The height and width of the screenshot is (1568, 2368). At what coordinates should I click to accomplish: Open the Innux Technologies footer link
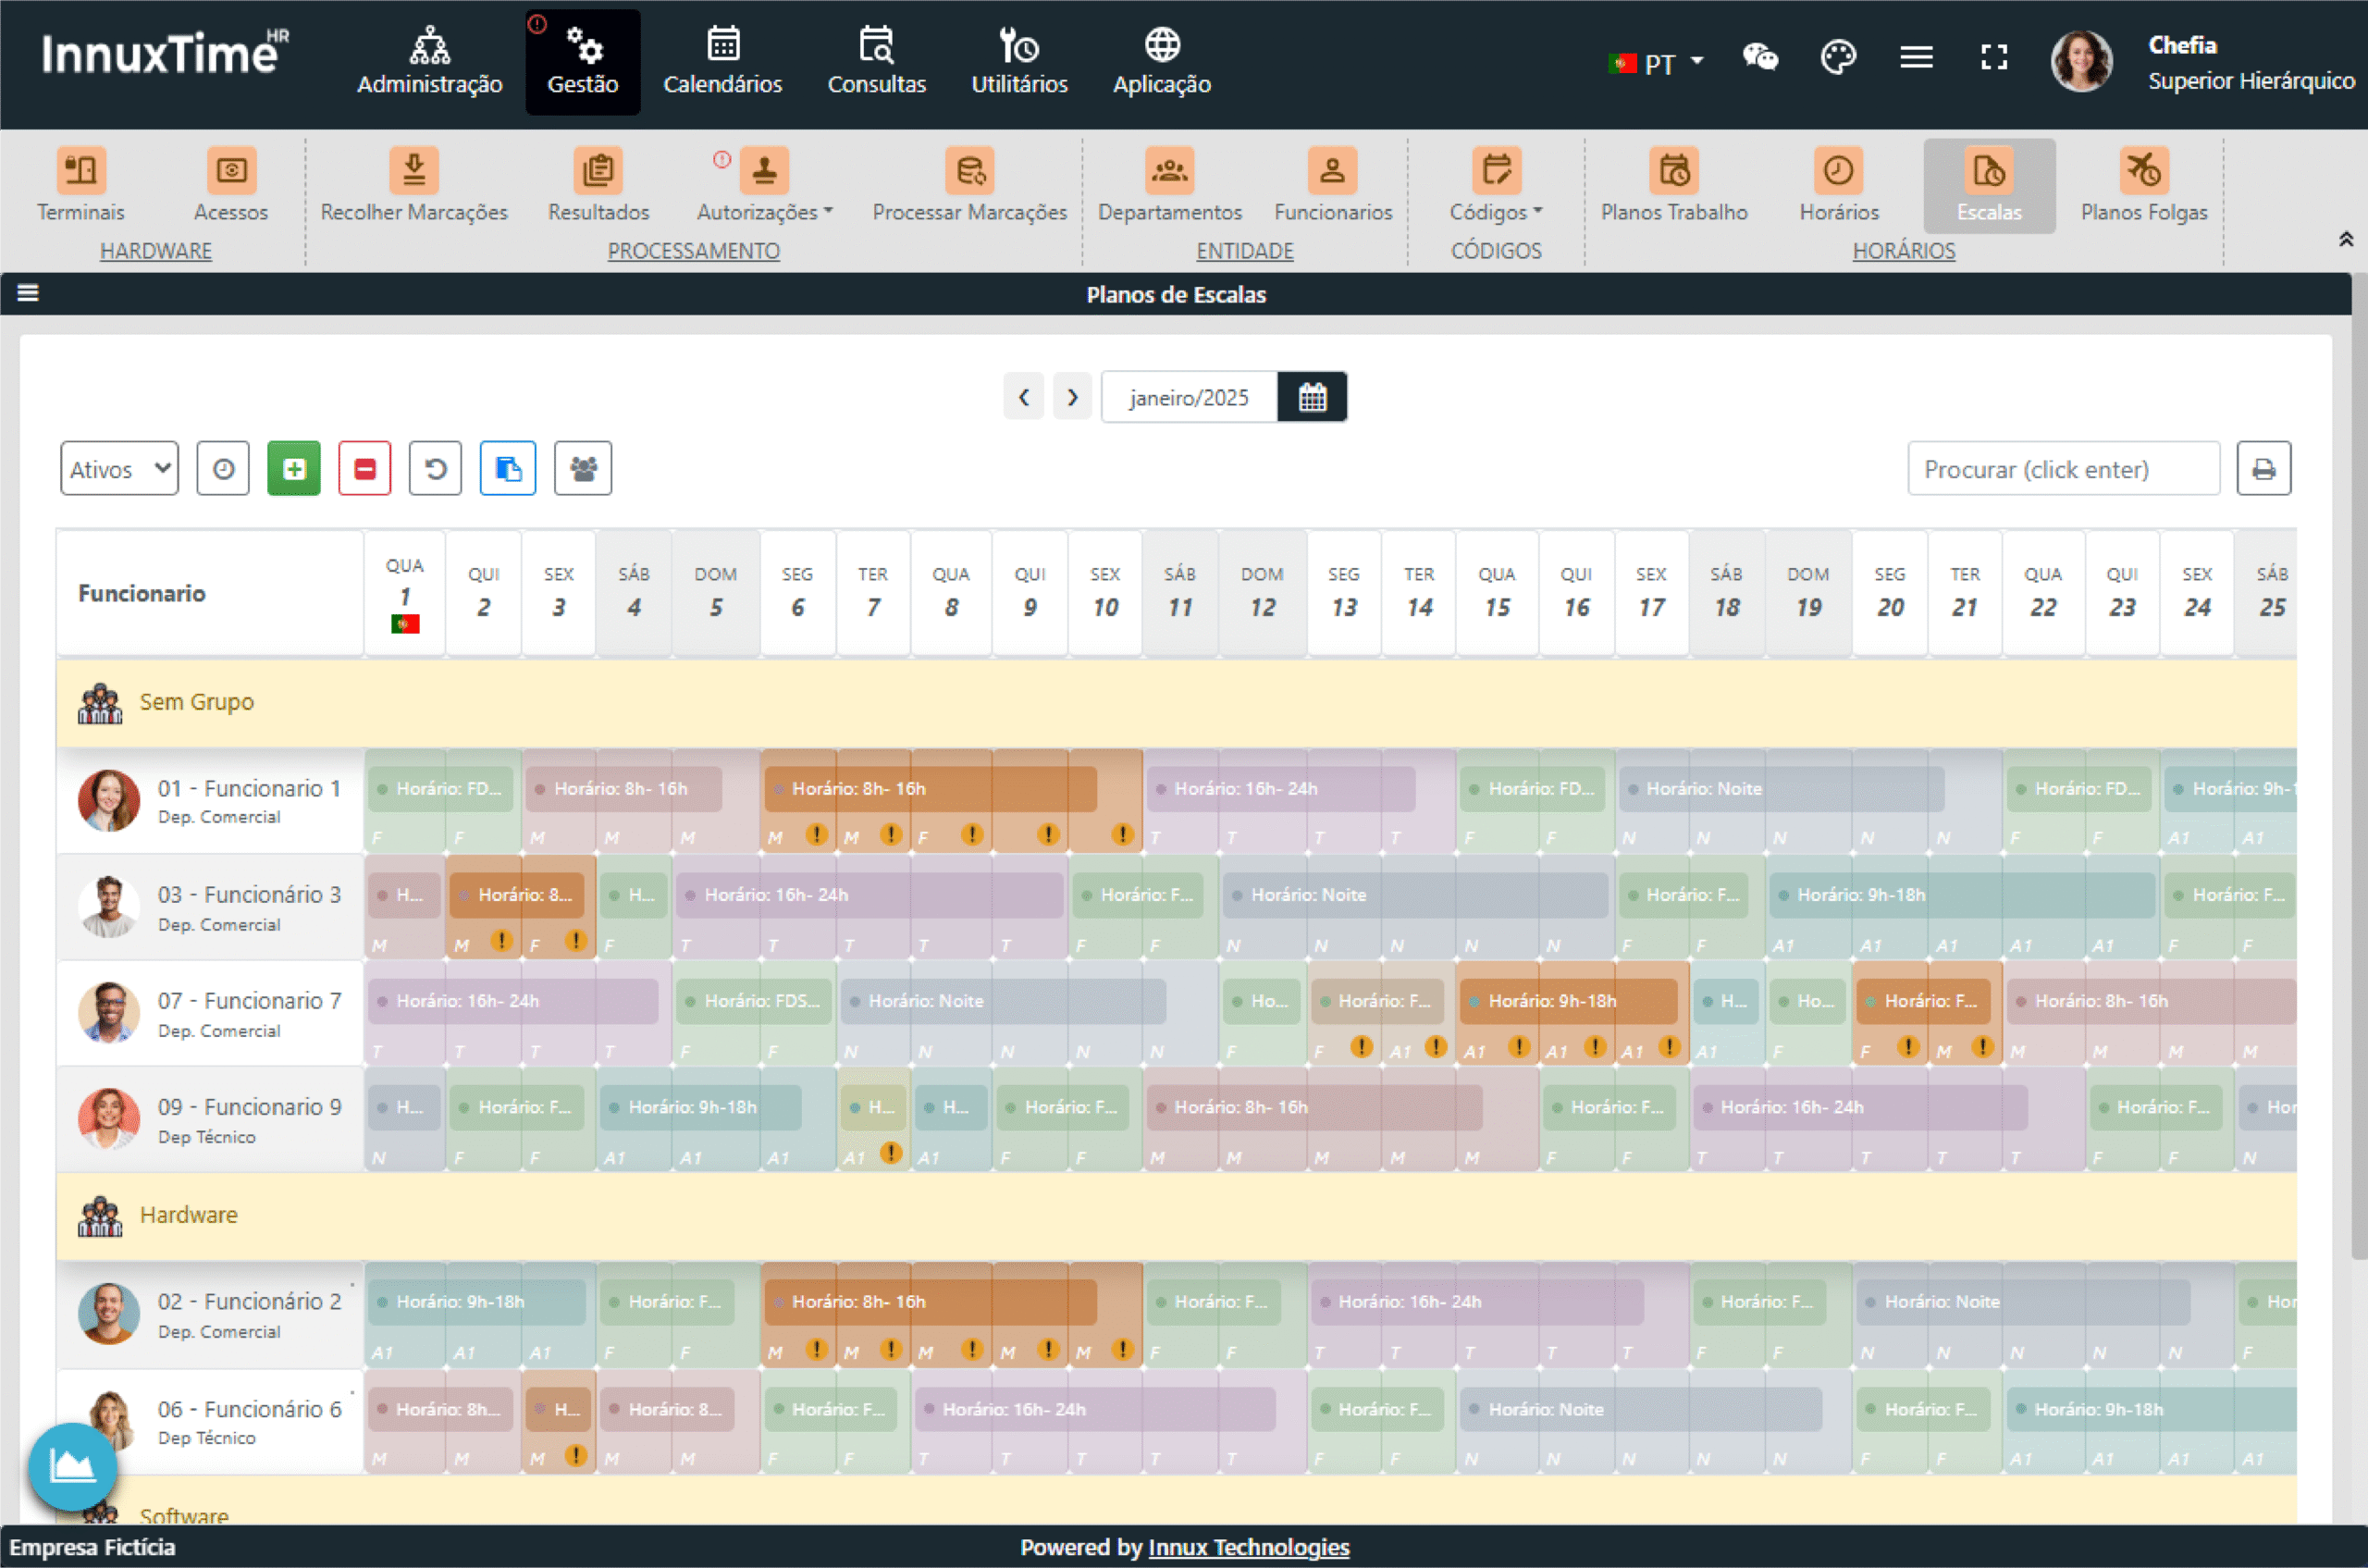(1248, 1547)
